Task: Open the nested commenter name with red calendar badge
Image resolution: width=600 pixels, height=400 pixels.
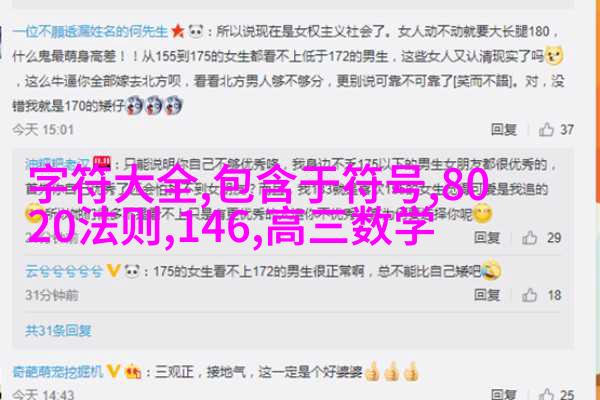Action: tap(57, 164)
